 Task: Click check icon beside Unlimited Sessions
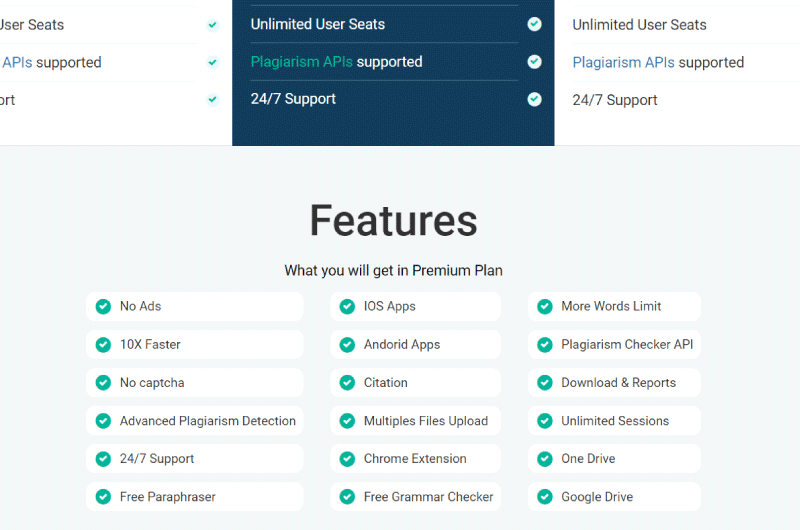[545, 421]
